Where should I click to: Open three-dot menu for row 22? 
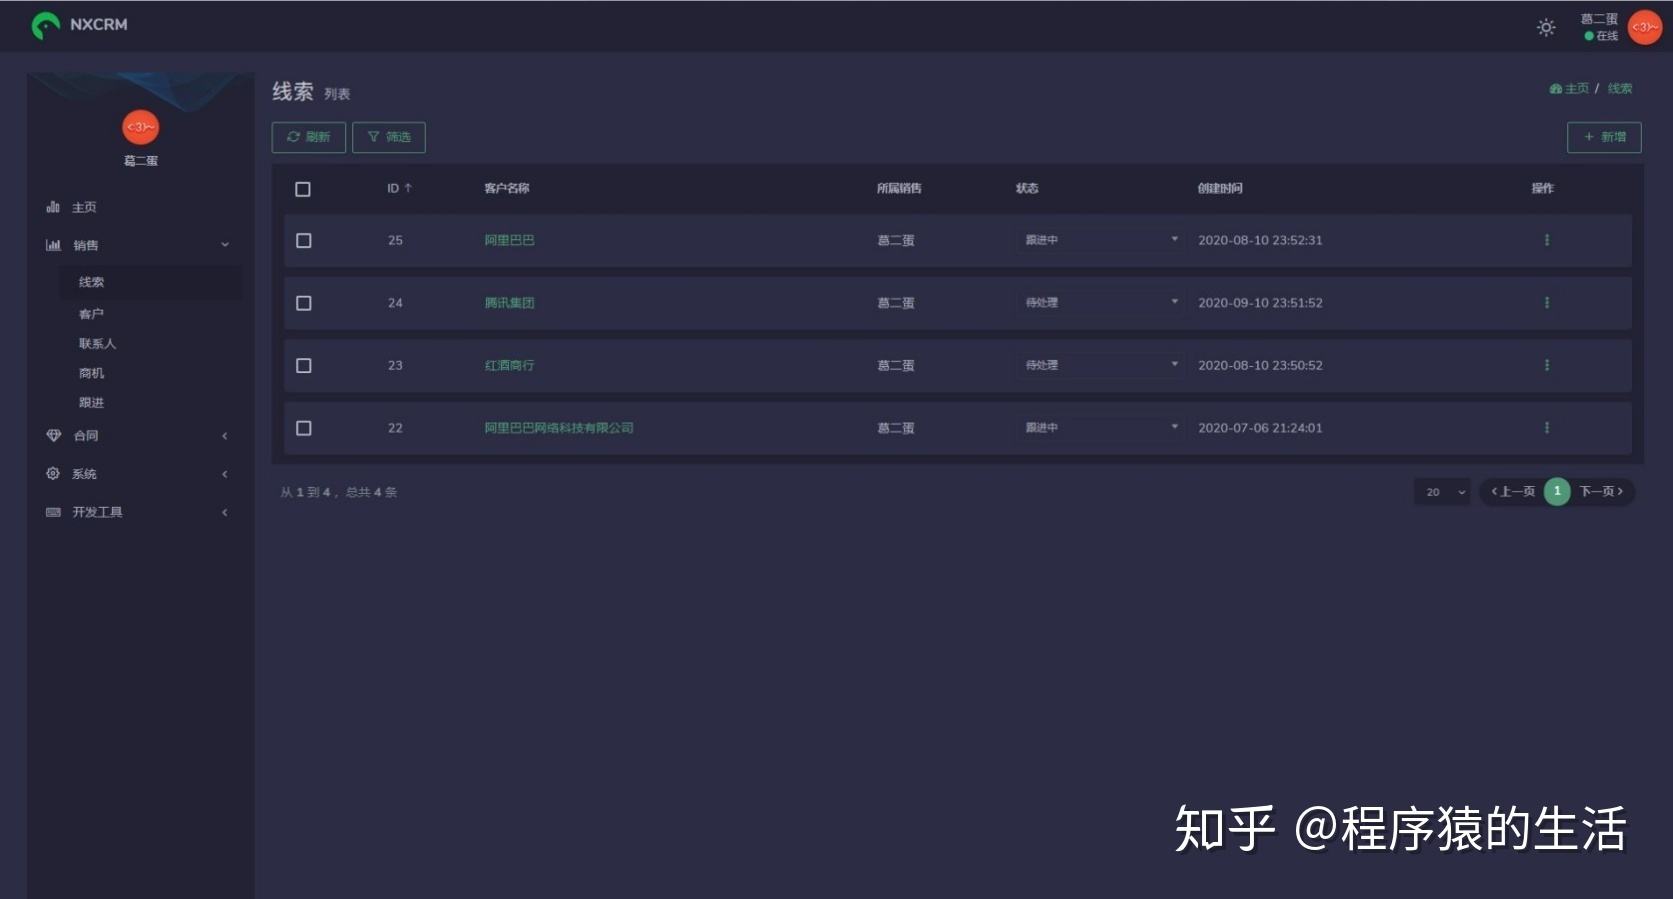click(1546, 428)
